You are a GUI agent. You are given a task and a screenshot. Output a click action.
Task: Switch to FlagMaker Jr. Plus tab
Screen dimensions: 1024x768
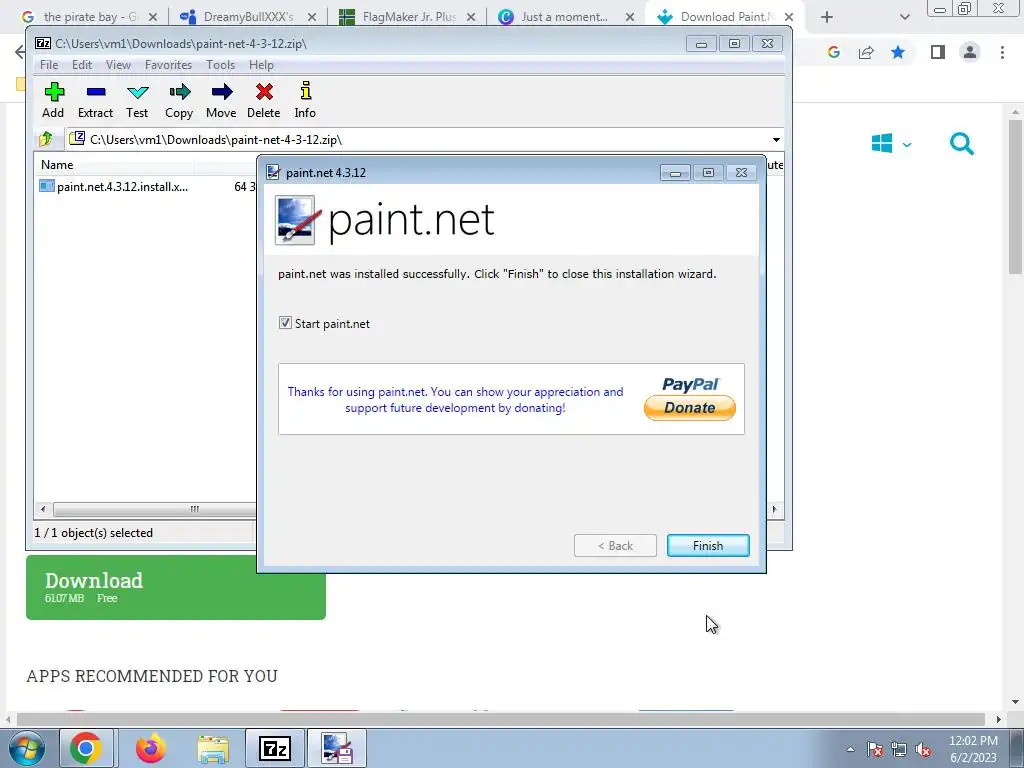(408, 17)
